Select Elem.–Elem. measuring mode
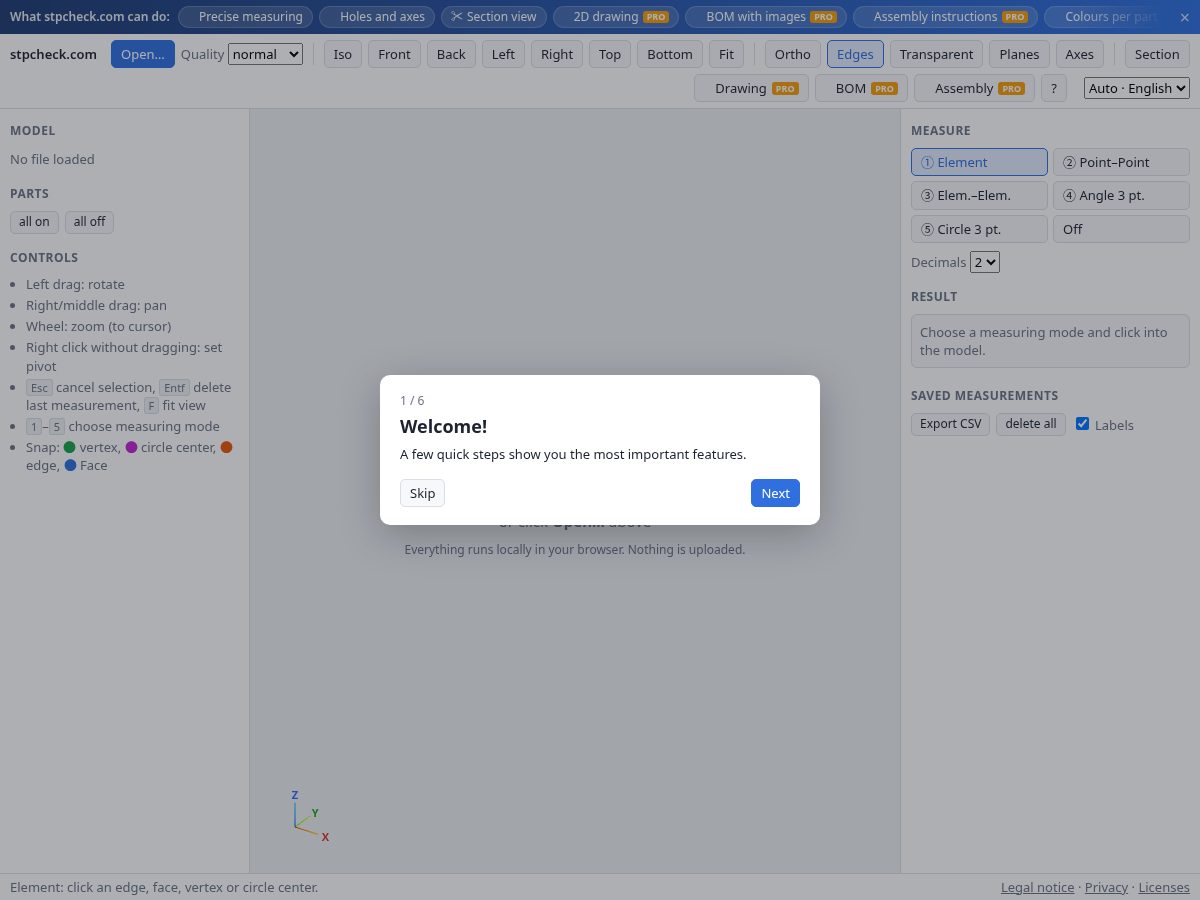The width and height of the screenshot is (1200, 900). pos(979,195)
